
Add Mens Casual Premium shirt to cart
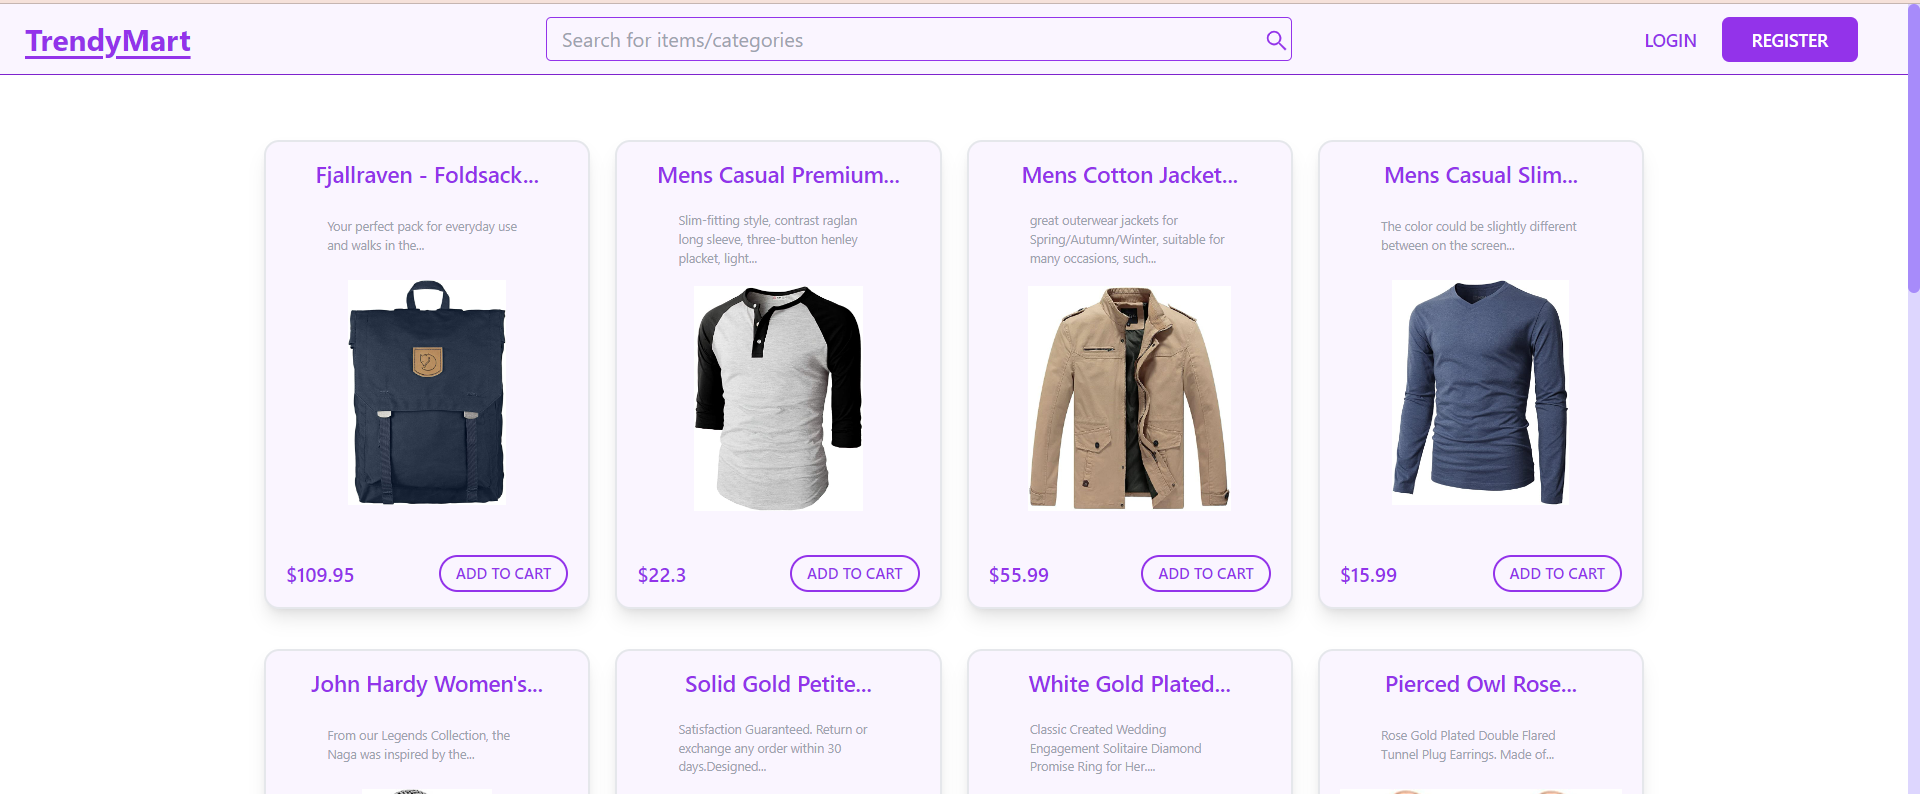(x=854, y=574)
